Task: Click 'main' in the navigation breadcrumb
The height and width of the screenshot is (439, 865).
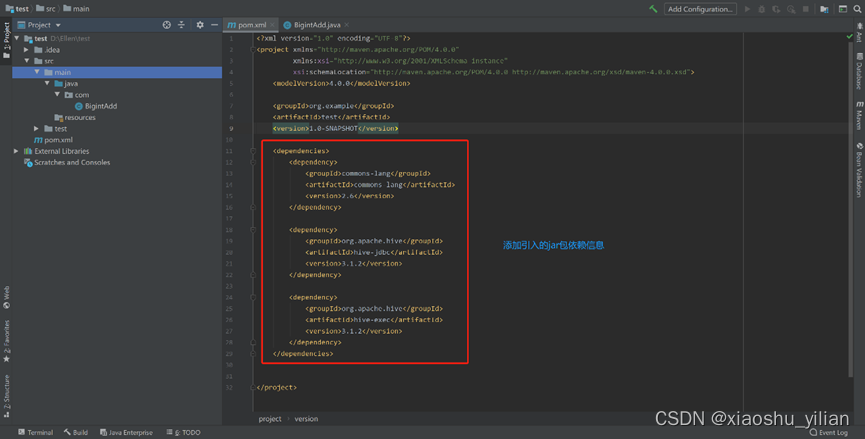Action: [x=76, y=9]
